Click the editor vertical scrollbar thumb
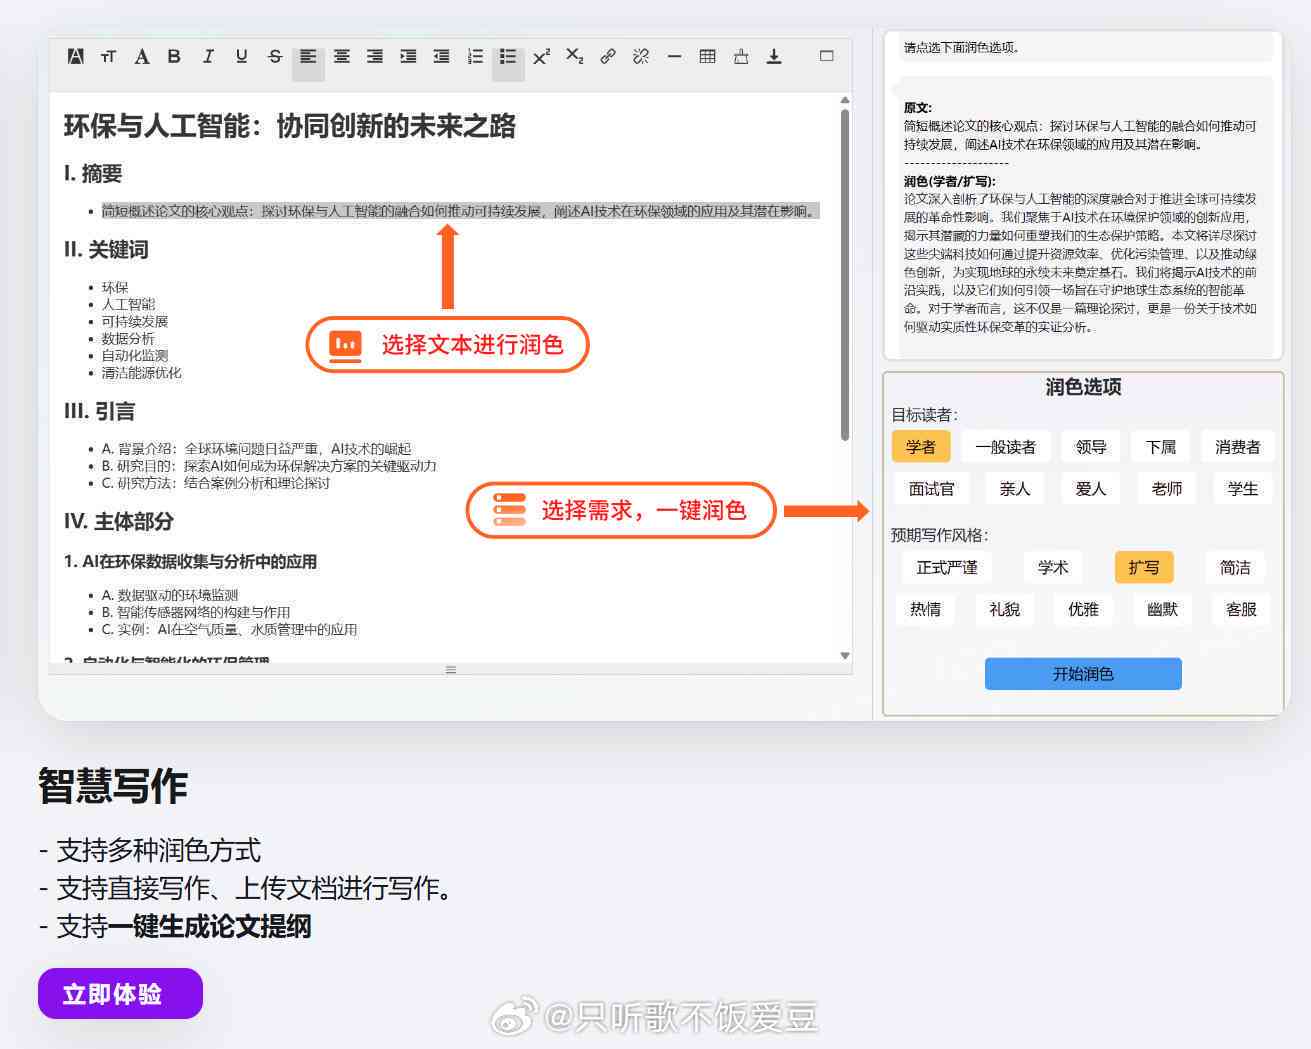Screen dimensions: 1311x1049 [x=845, y=275]
